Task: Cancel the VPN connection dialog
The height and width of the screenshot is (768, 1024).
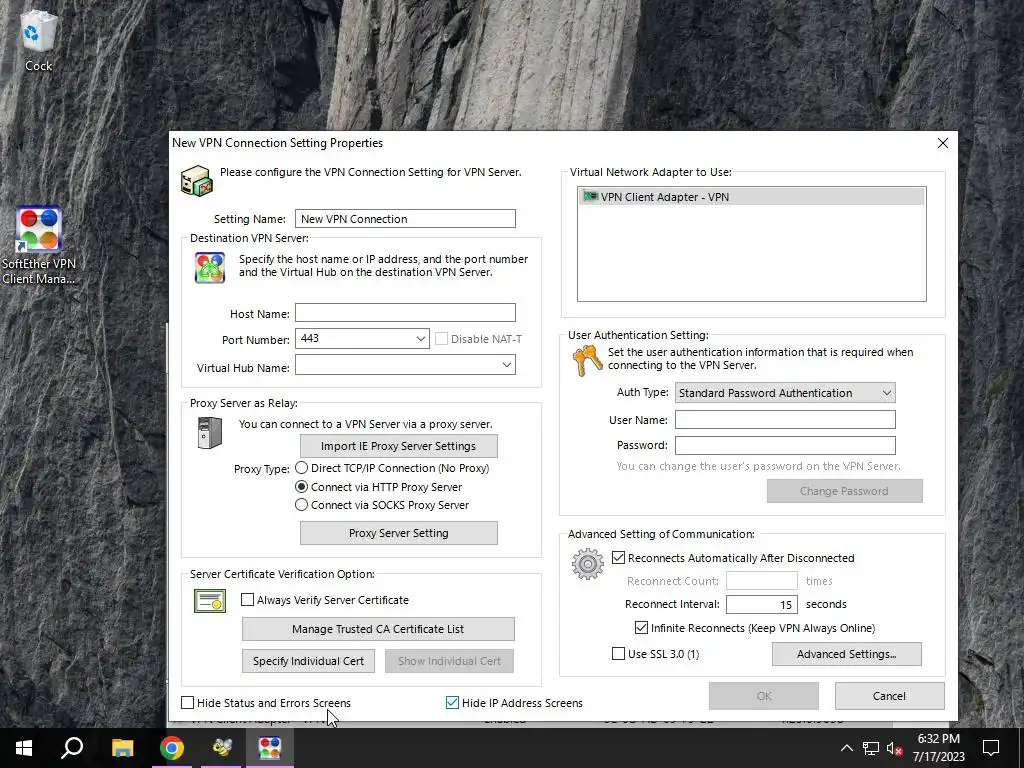Action: [x=889, y=696]
